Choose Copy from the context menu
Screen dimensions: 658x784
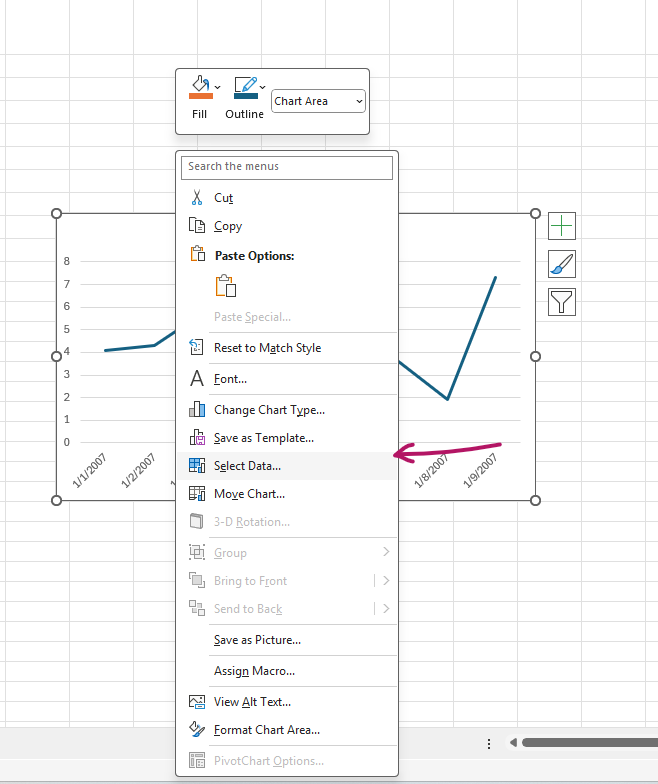[x=287, y=226]
